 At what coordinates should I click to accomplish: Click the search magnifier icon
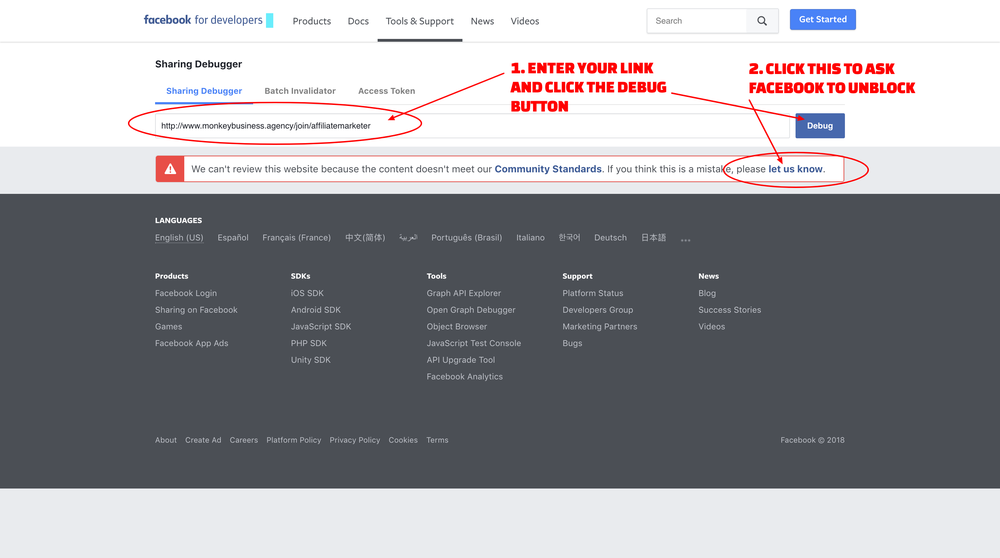pyautogui.click(x=762, y=21)
